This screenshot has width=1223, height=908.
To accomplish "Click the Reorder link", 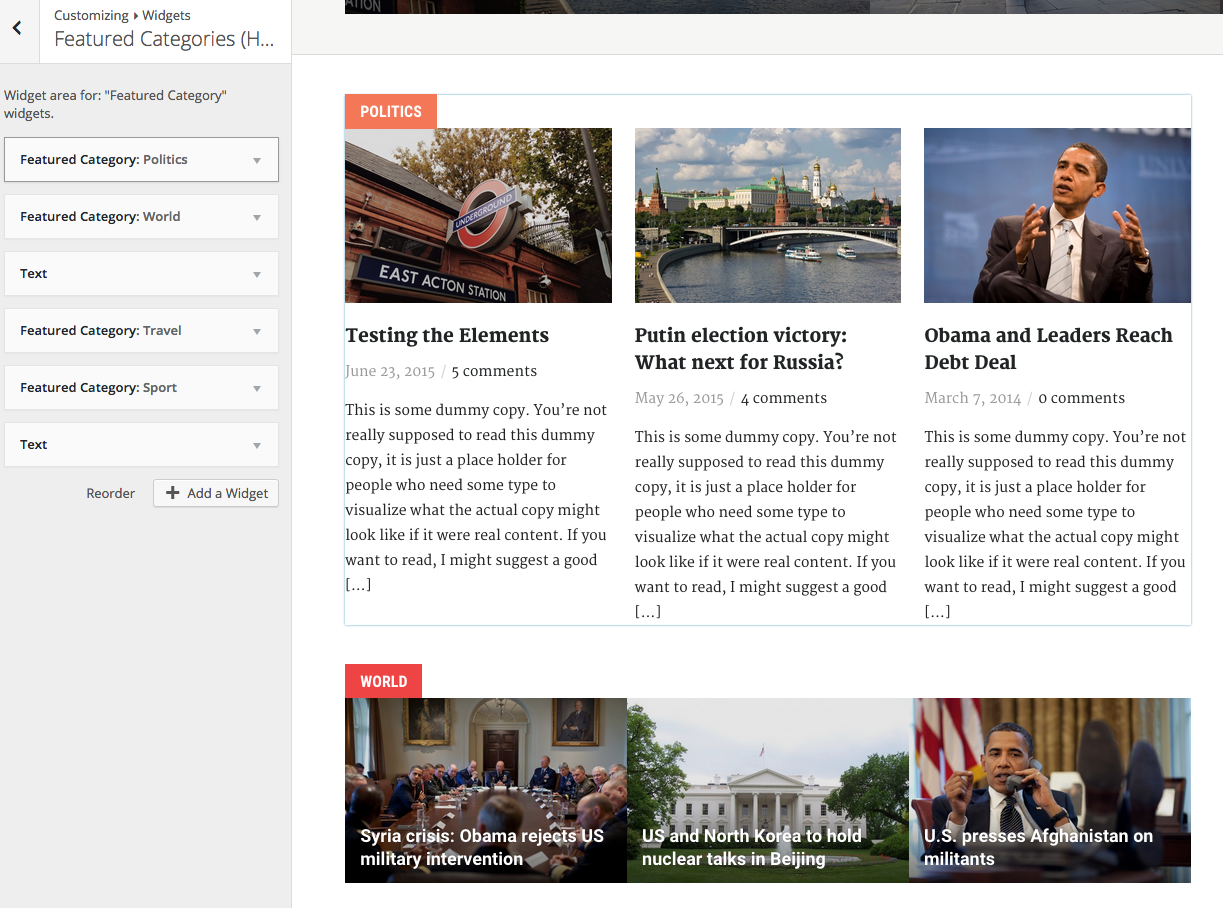I will coord(110,493).
